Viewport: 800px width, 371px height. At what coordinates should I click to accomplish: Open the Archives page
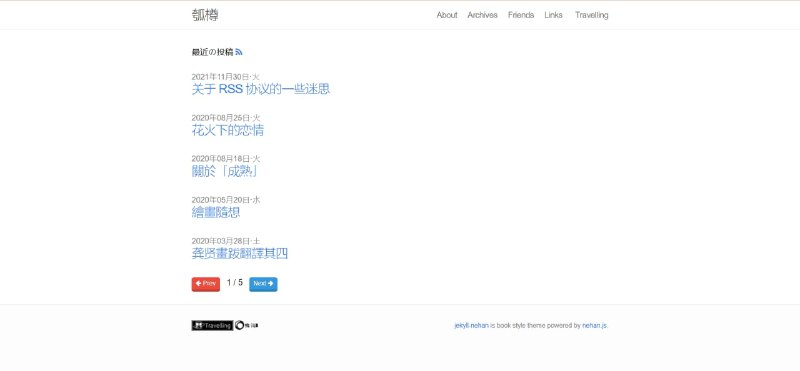coord(482,15)
